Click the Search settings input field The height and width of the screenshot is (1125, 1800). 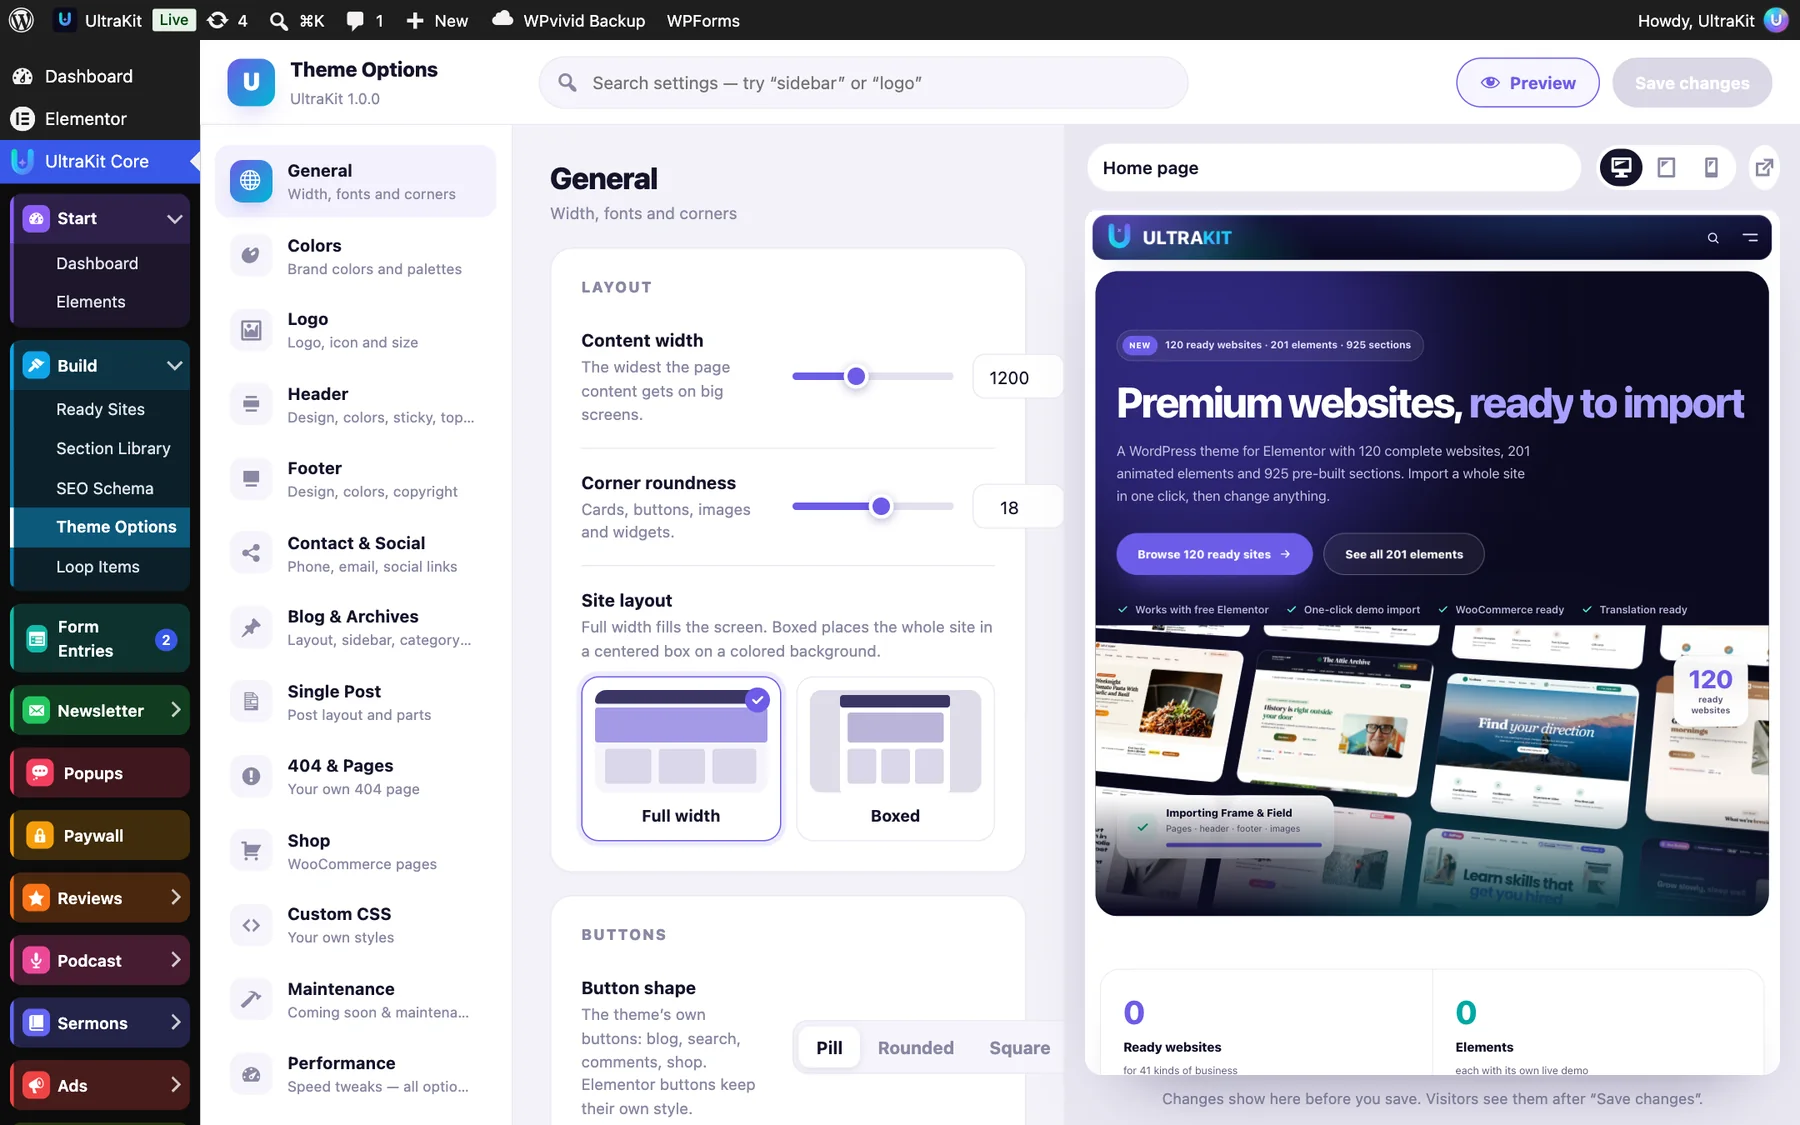click(x=863, y=83)
